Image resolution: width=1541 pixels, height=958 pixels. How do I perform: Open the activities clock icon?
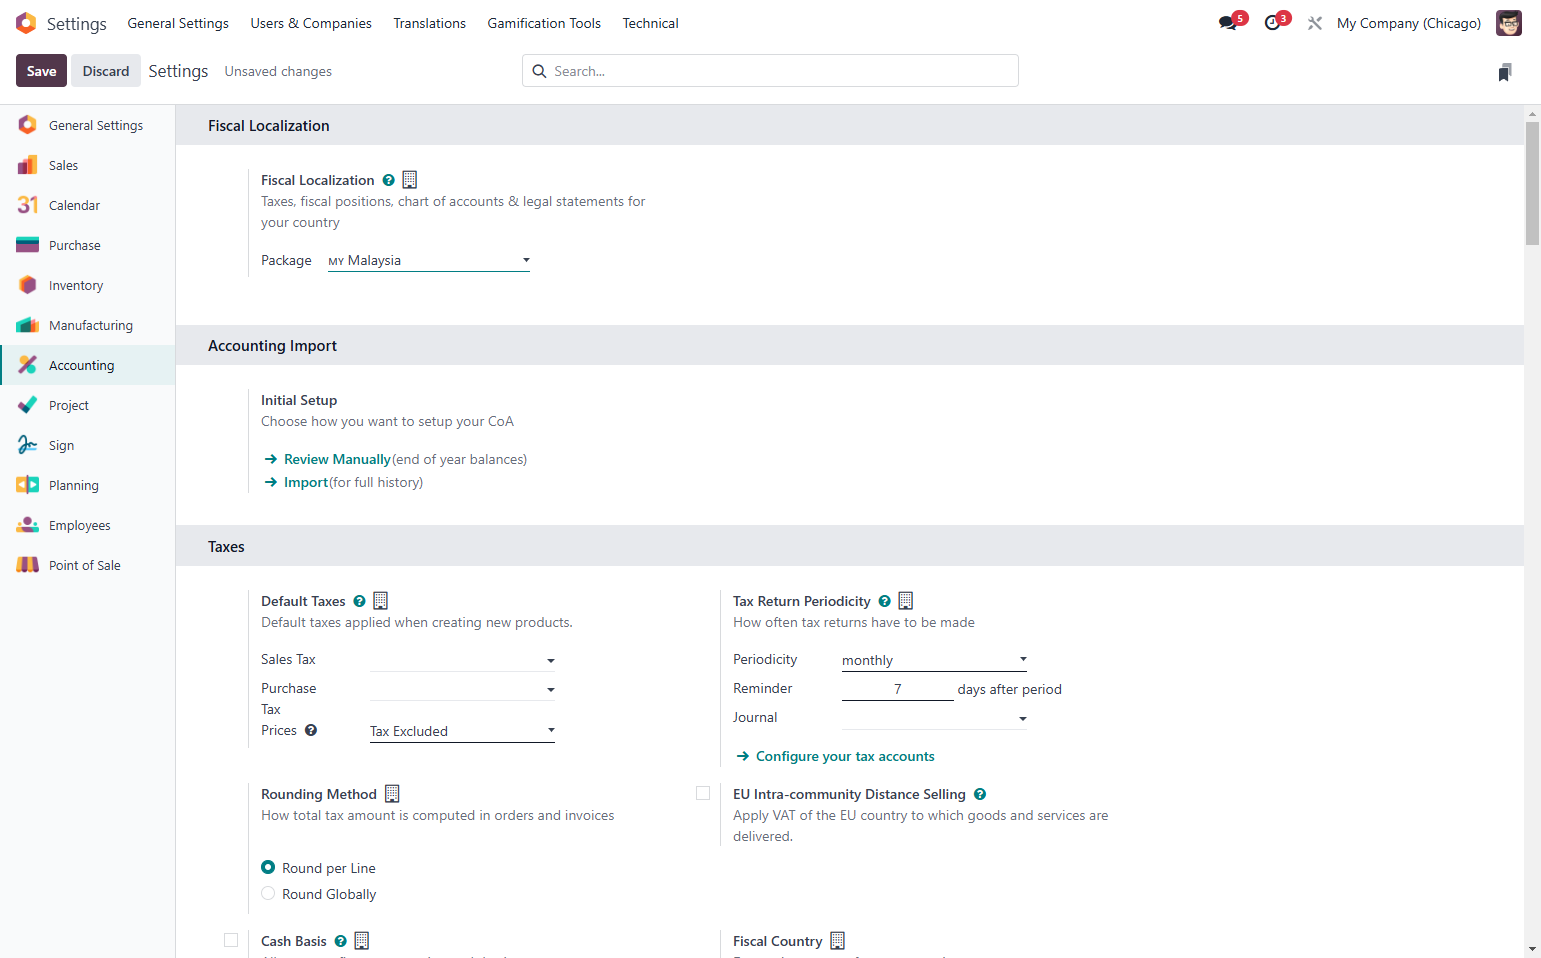tap(1272, 23)
